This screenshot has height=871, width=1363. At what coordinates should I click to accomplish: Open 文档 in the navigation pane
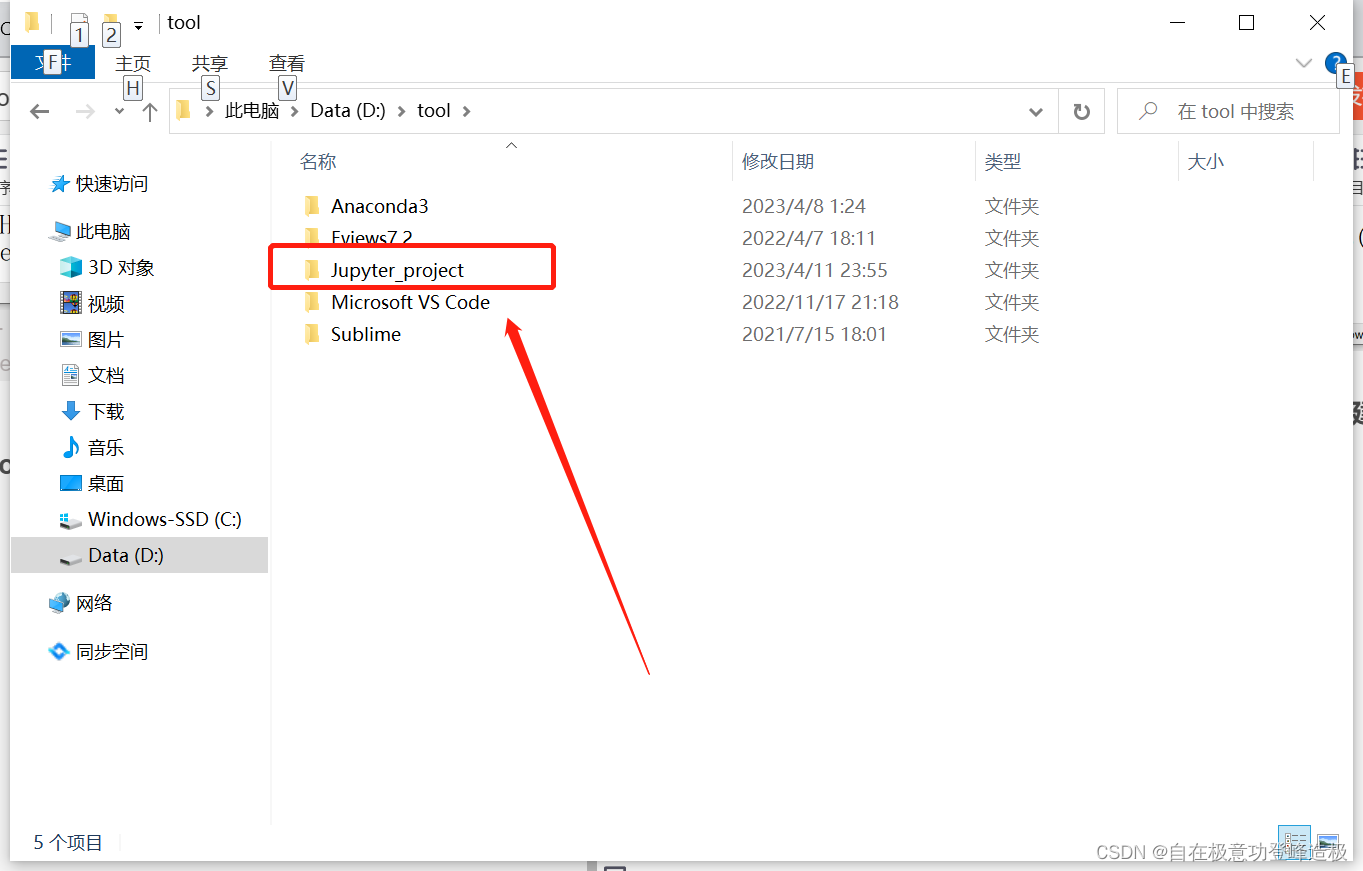click(x=106, y=376)
